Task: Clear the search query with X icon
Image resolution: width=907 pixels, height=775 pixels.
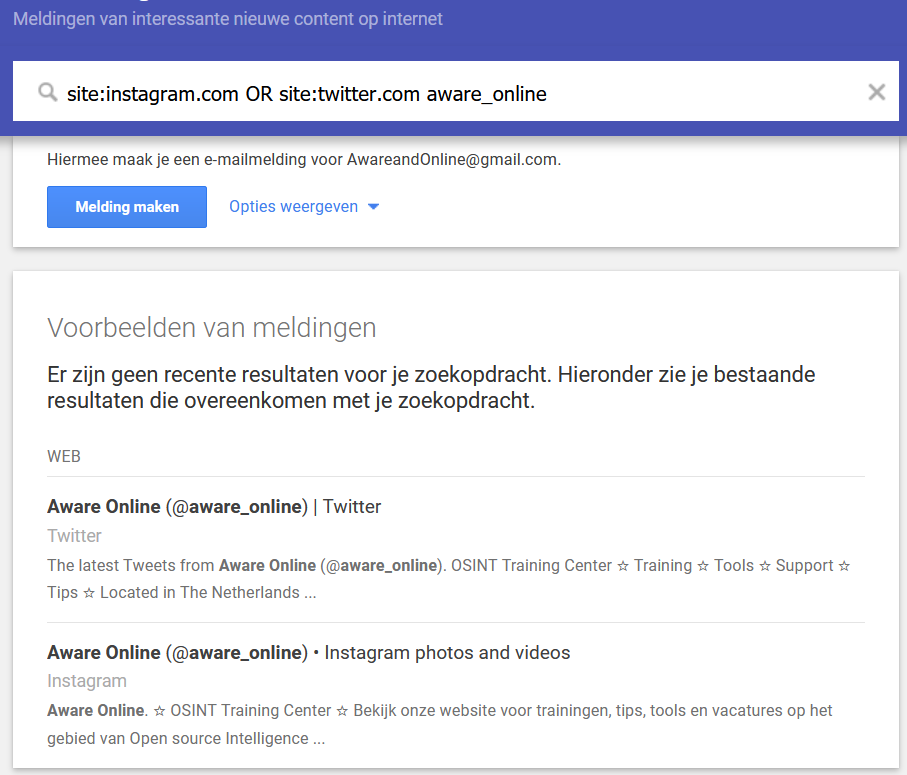Action: coord(876,92)
